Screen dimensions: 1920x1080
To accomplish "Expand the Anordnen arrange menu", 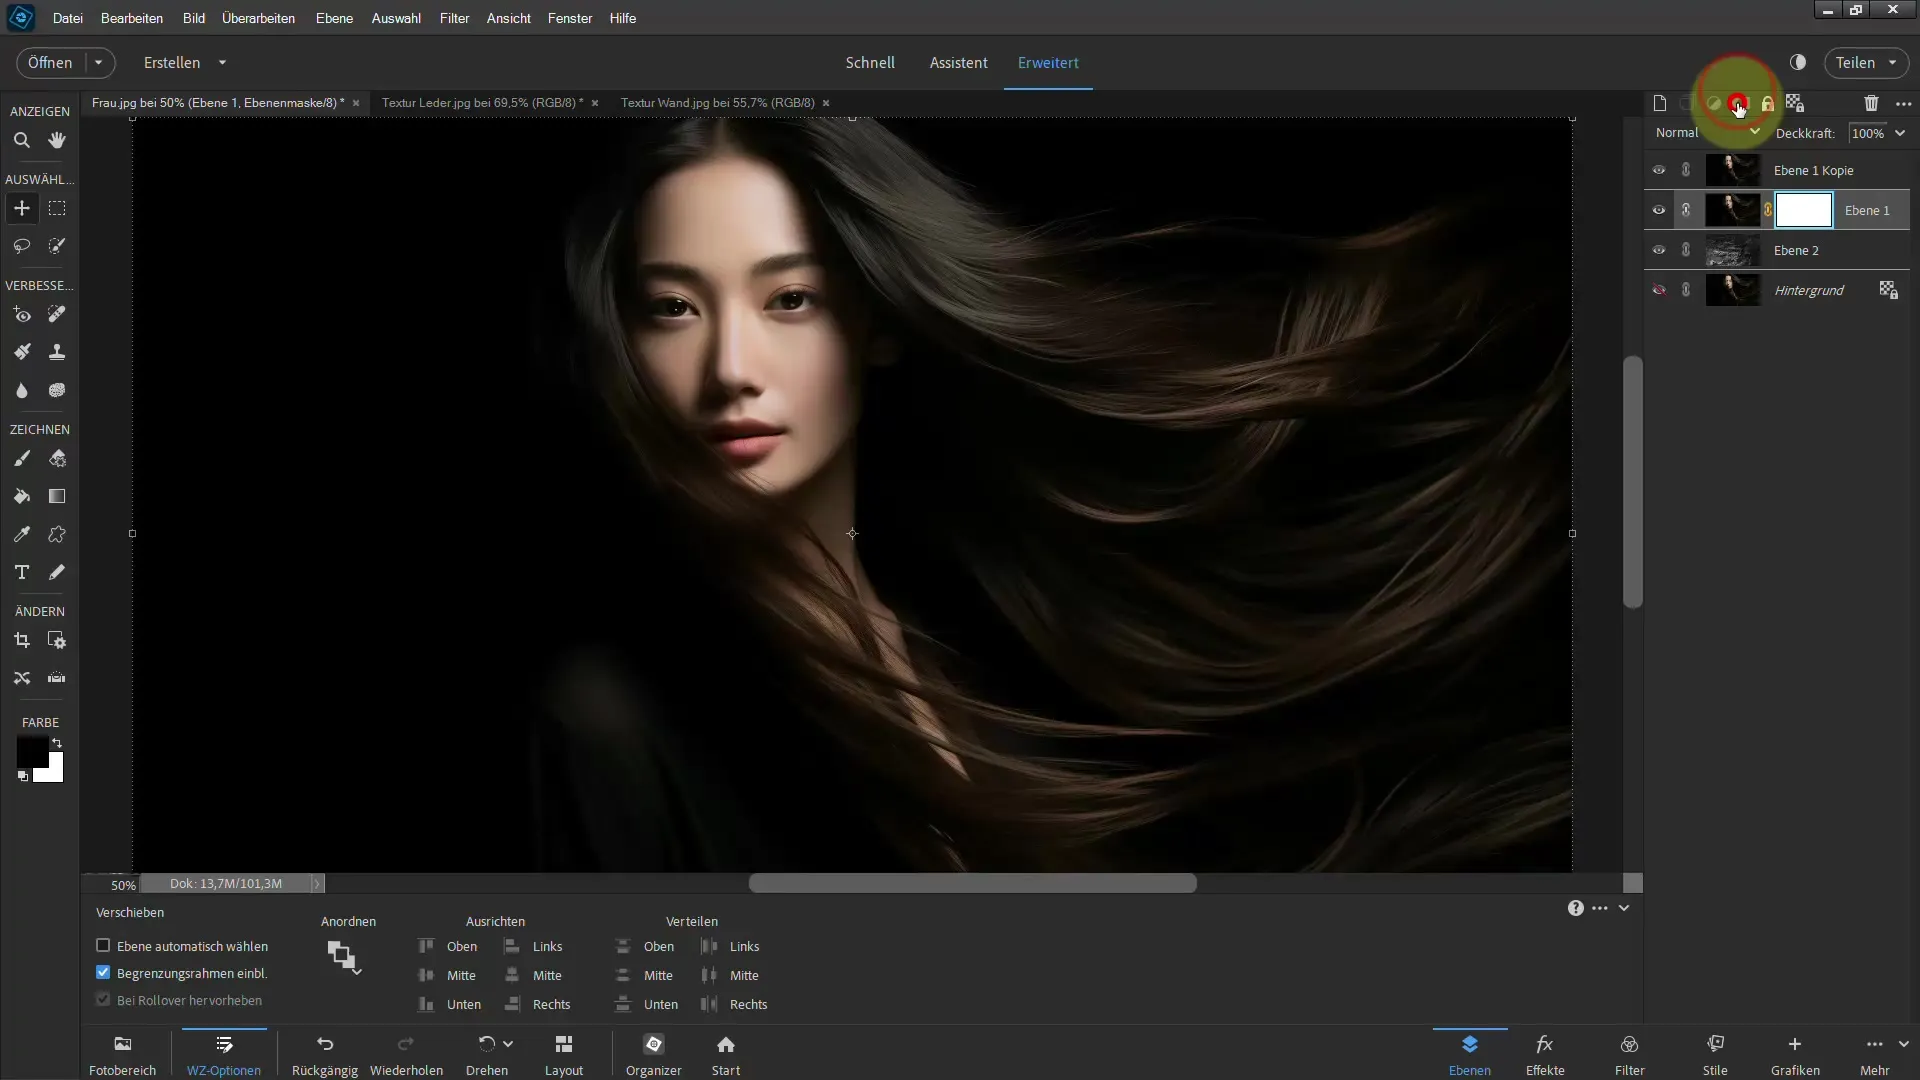I will coord(343,957).
